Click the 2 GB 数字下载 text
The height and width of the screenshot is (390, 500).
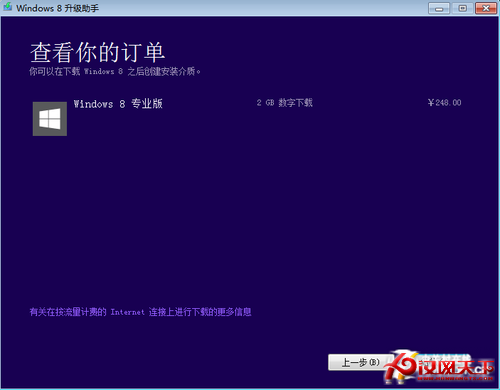(x=285, y=103)
